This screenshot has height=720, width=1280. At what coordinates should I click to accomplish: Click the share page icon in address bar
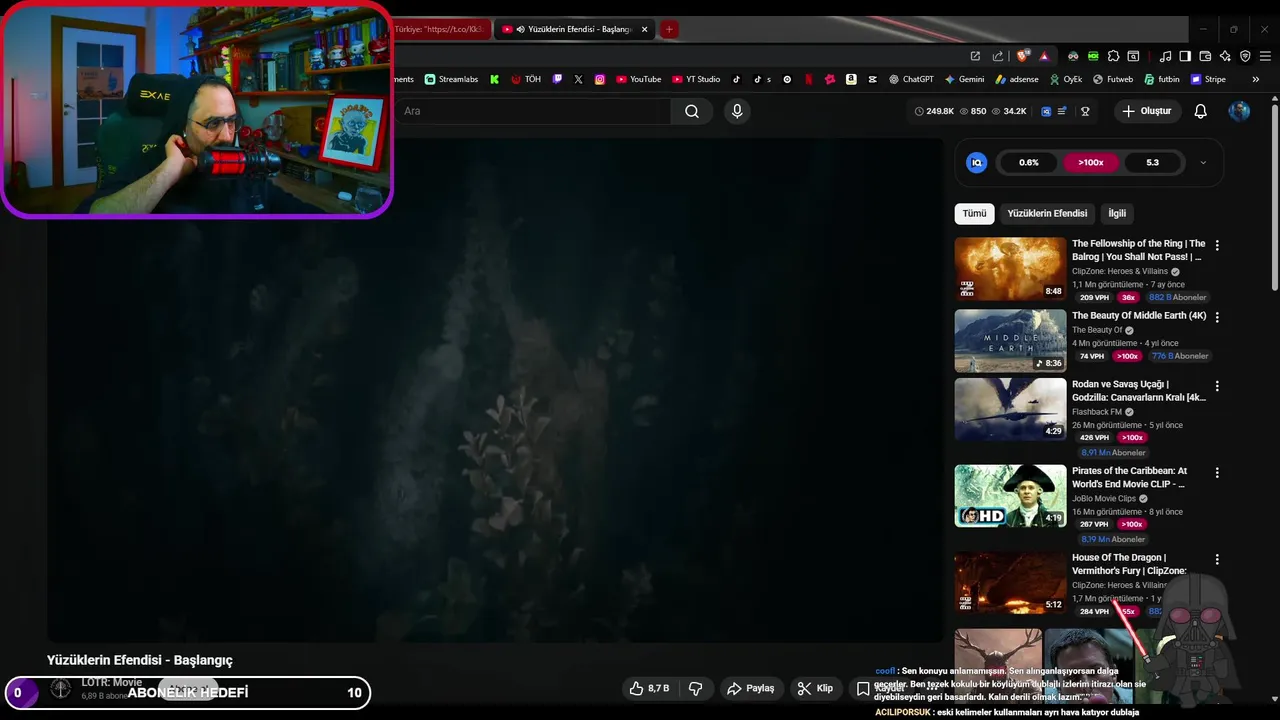click(997, 56)
